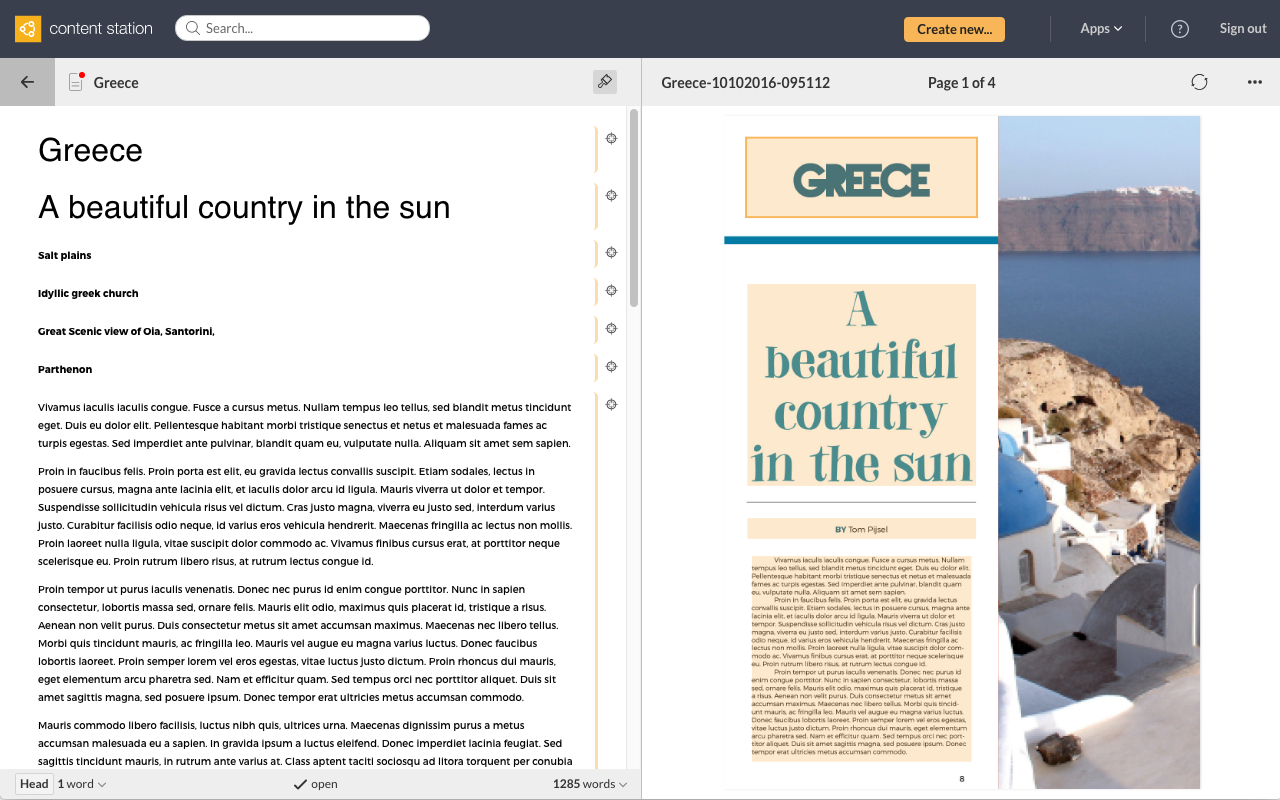Click the paintbrush icon above the article editor
Viewport: 1280px width, 800px height.
(x=605, y=82)
